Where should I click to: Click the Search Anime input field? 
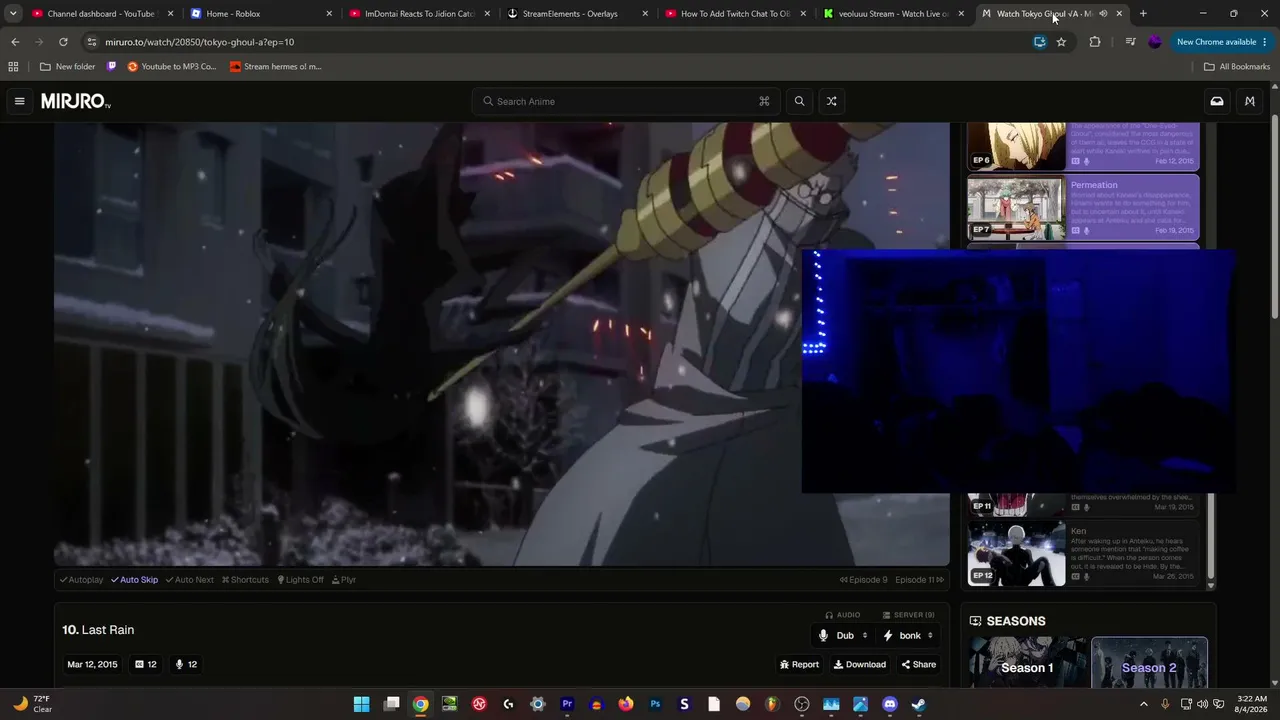(x=624, y=101)
